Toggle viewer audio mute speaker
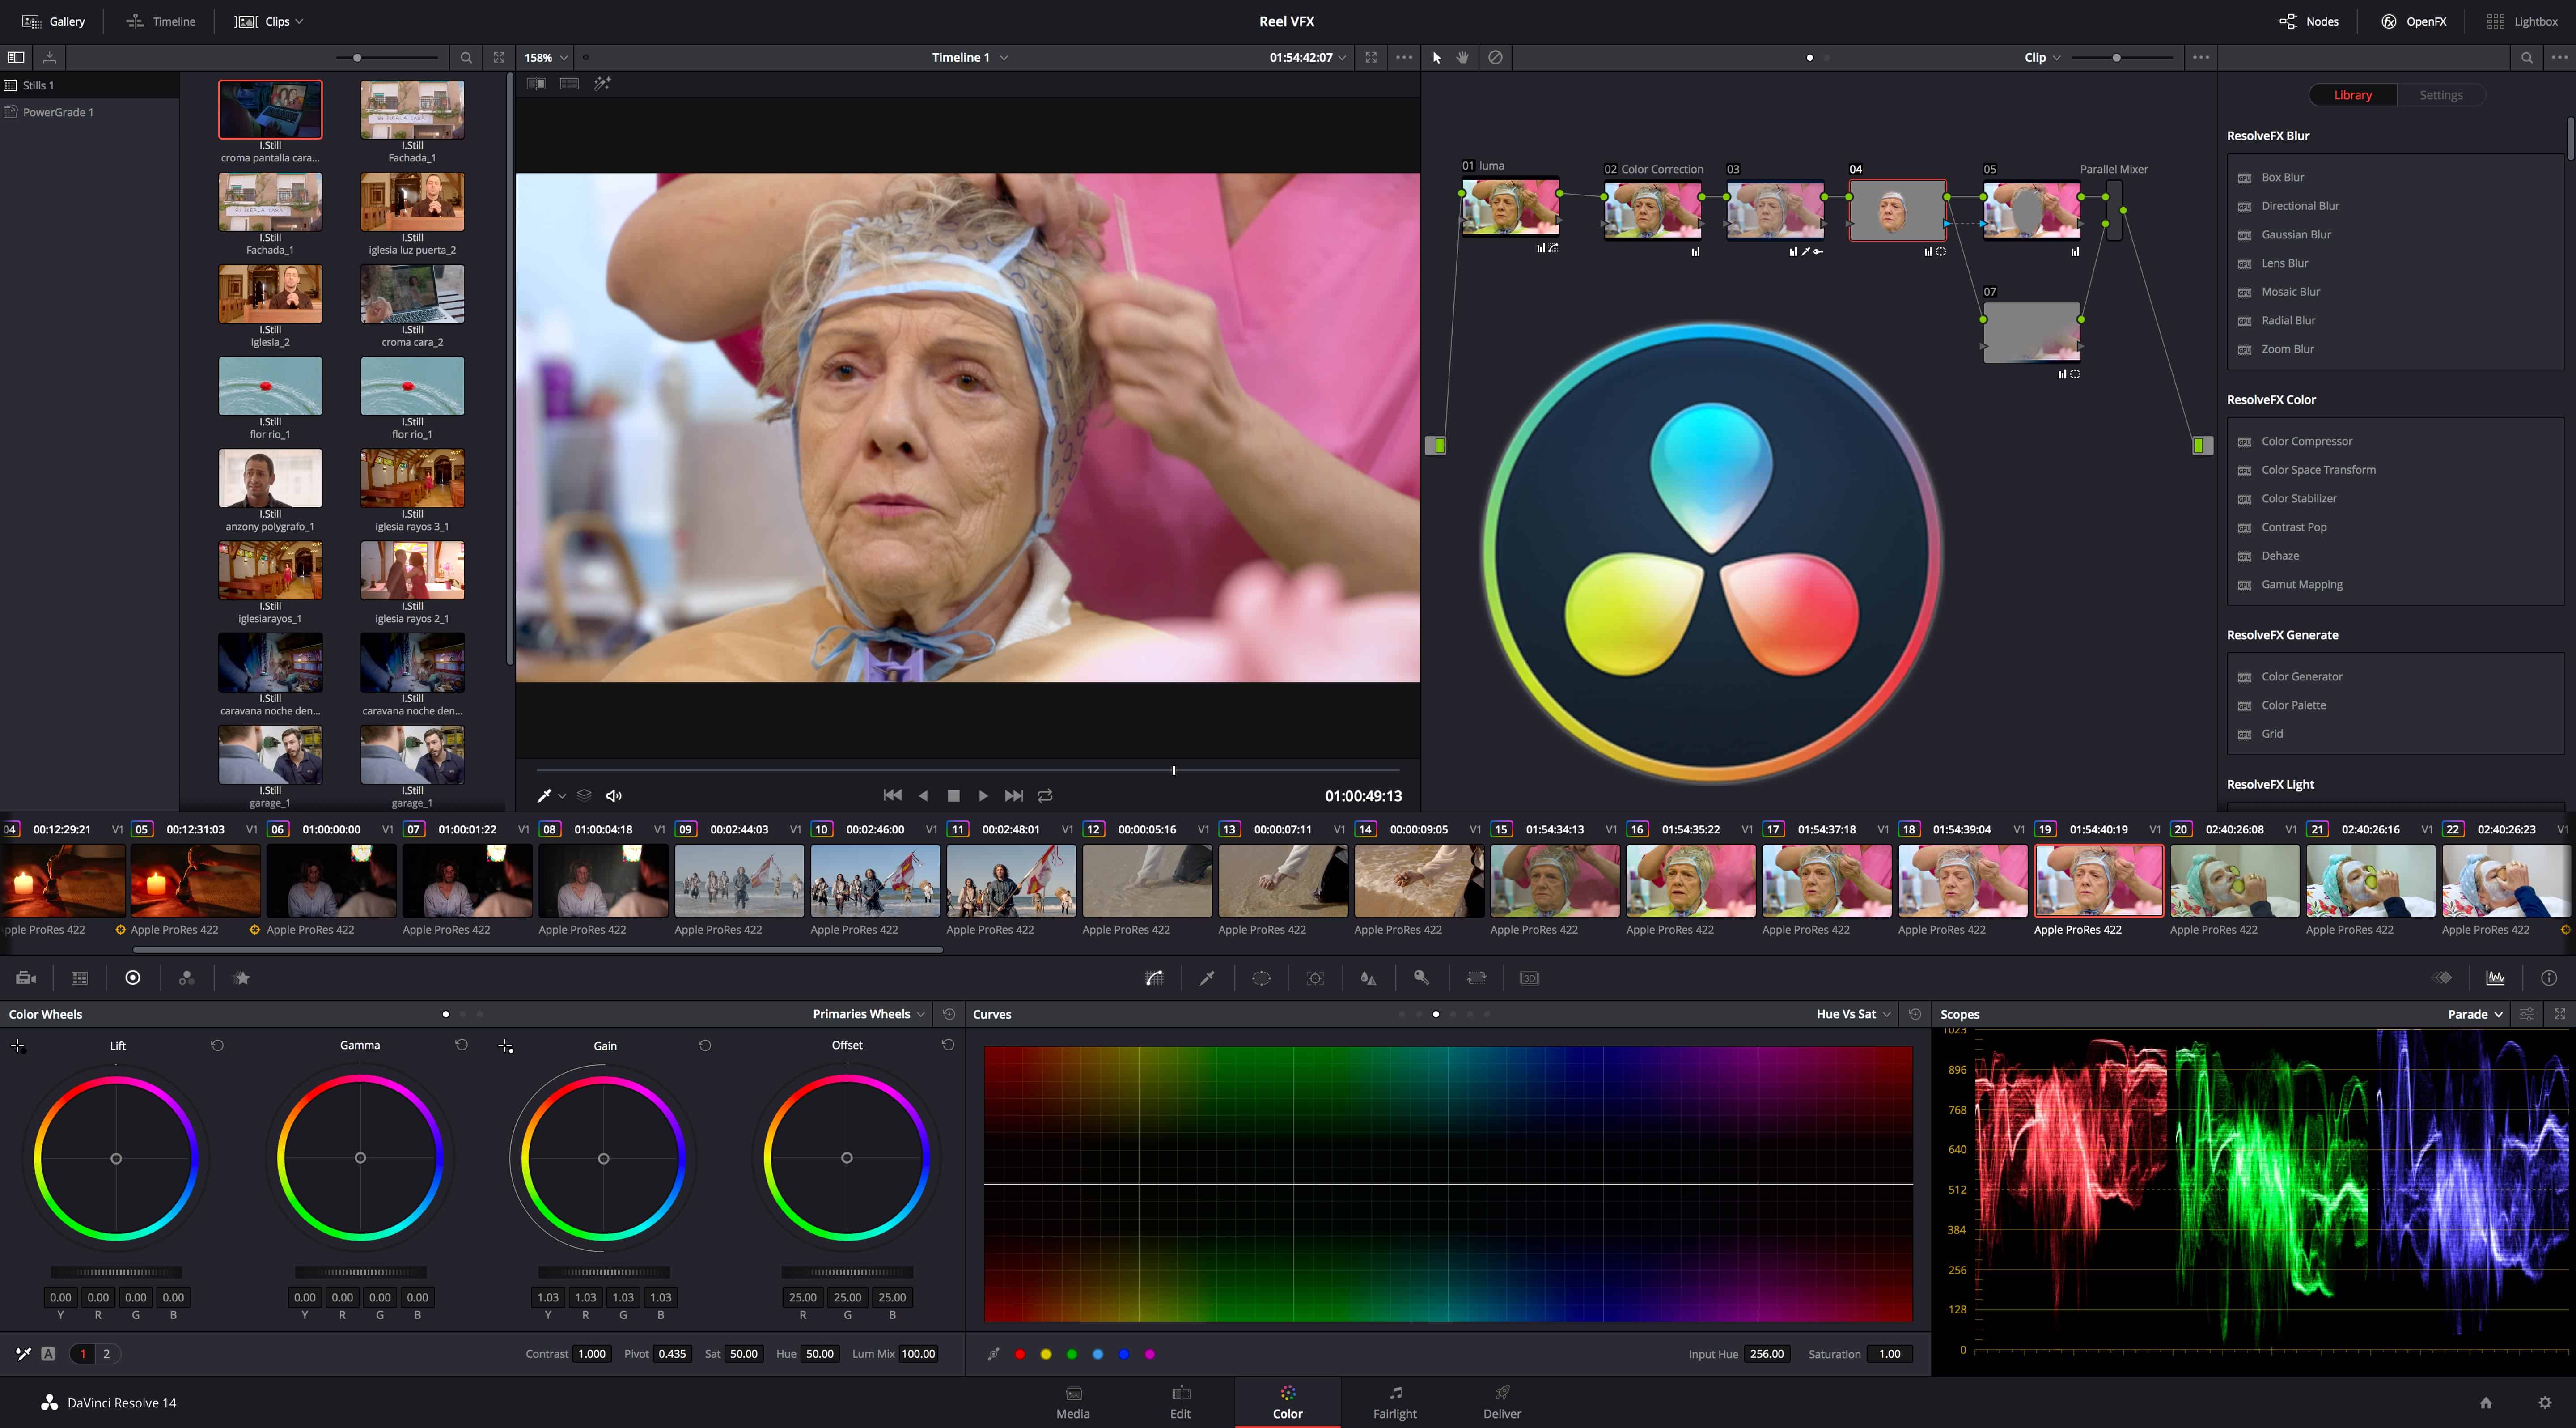The height and width of the screenshot is (1428, 2576). coord(614,796)
